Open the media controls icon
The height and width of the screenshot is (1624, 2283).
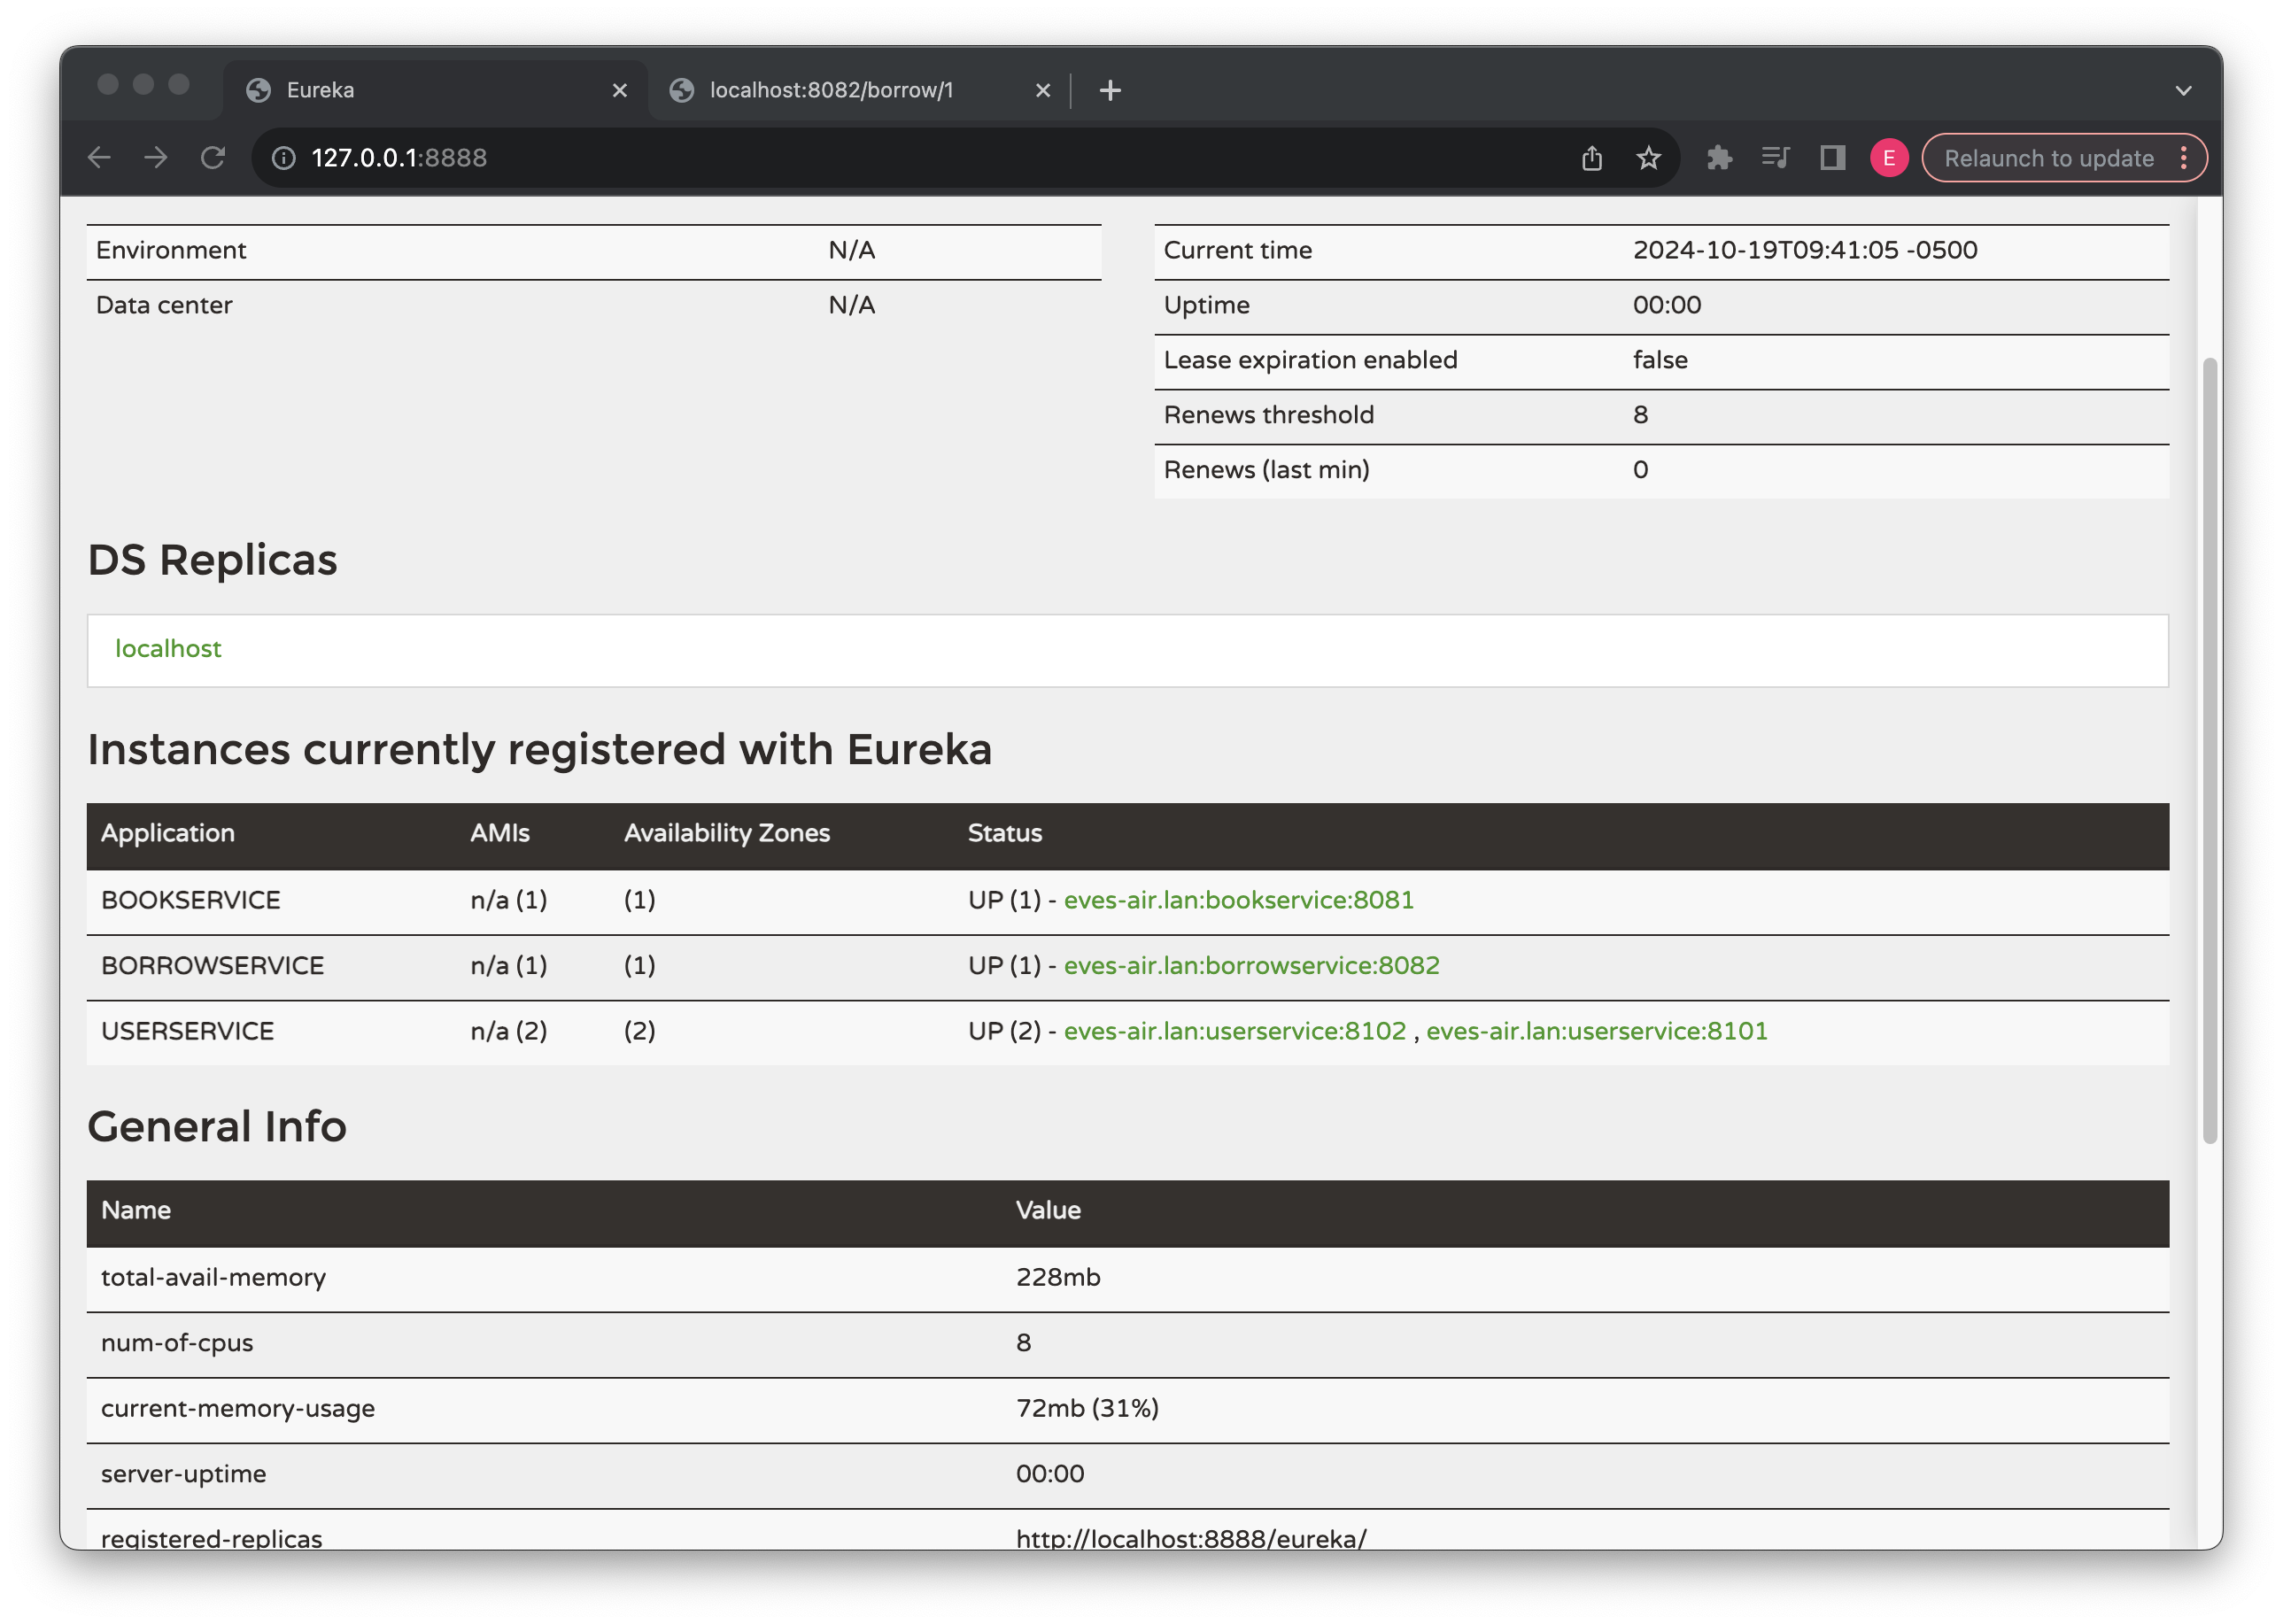[1776, 157]
